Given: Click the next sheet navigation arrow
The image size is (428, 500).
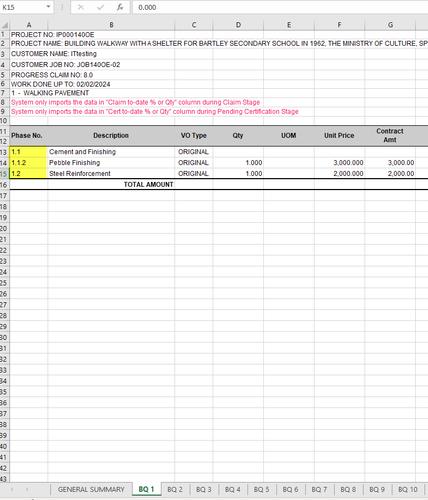Looking at the screenshot, I should (x=27, y=489).
